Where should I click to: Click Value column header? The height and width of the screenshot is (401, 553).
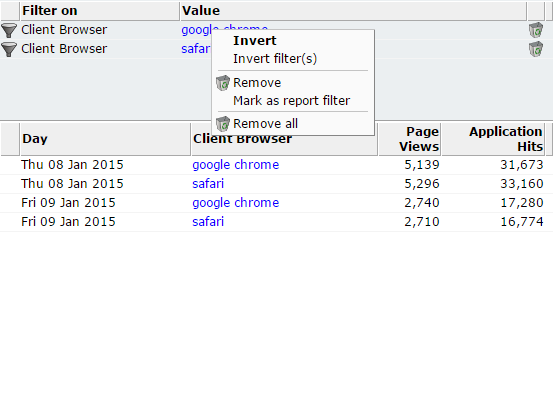click(353, 11)
